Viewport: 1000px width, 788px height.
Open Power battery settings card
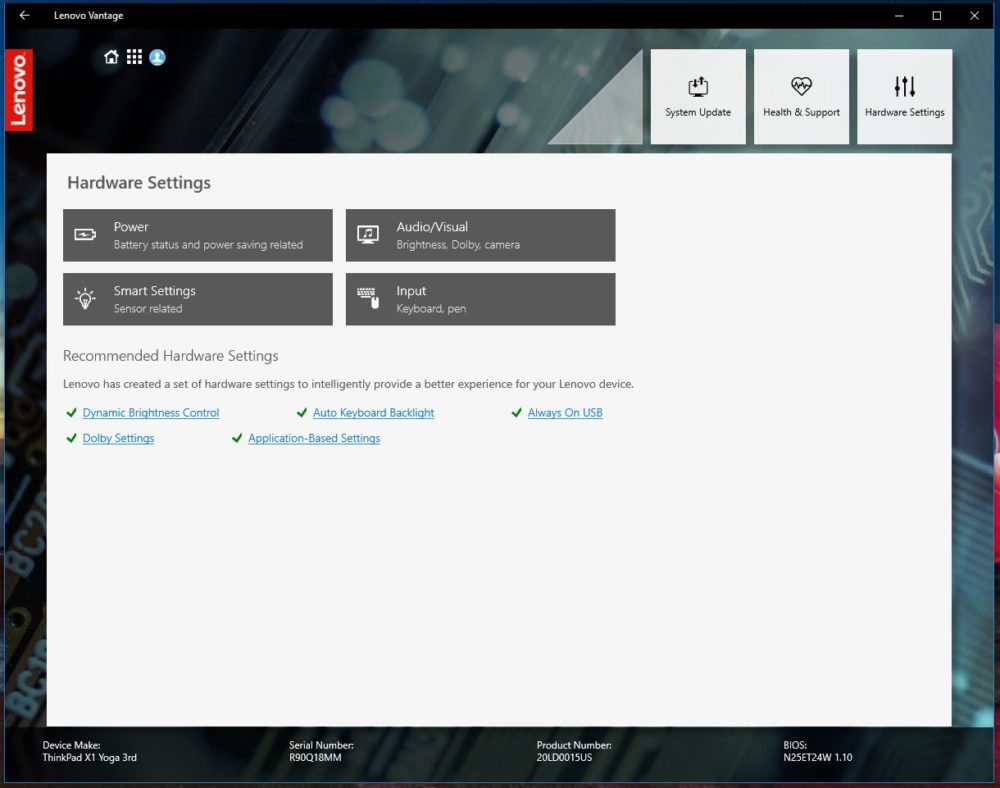[198, 235]
